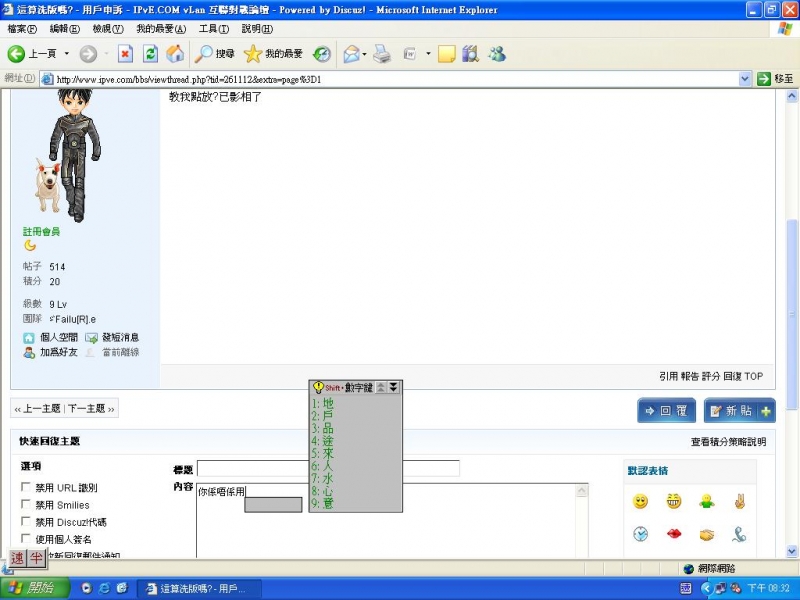This screenshot has height=600, width=800.
Task: Page up IME candidate list arrow
Action: coord(381,387)
